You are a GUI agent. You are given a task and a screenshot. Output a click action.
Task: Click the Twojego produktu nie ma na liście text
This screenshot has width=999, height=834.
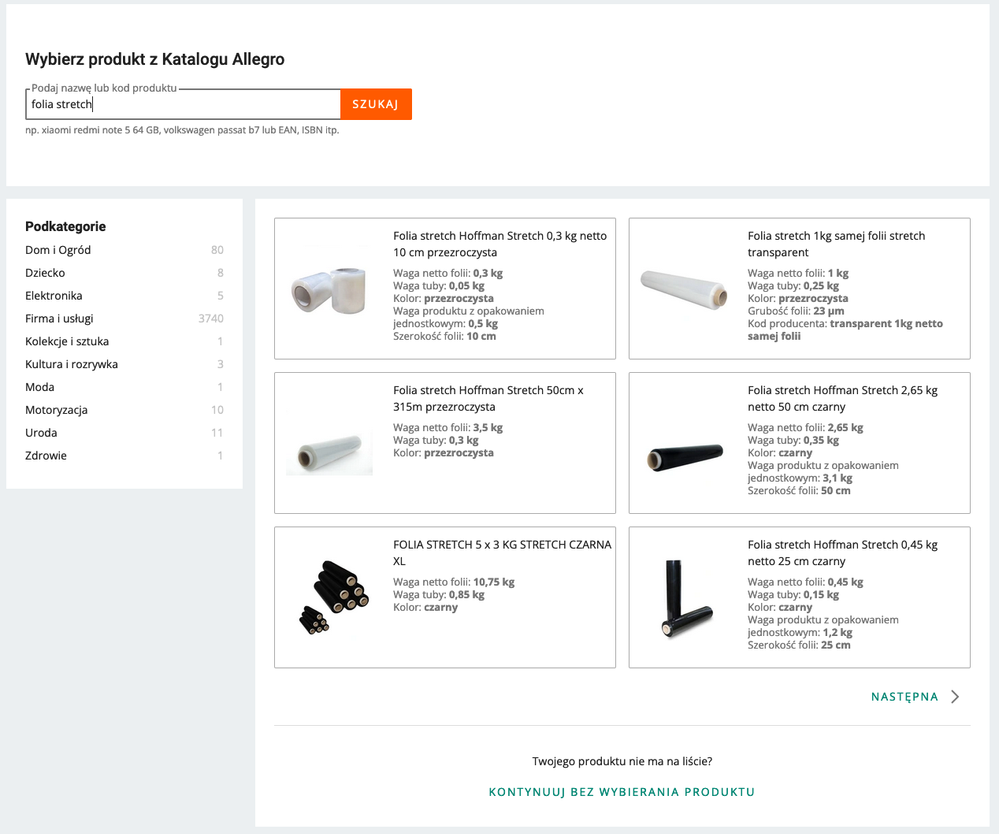pyautogui.click(x=622, y=761)
